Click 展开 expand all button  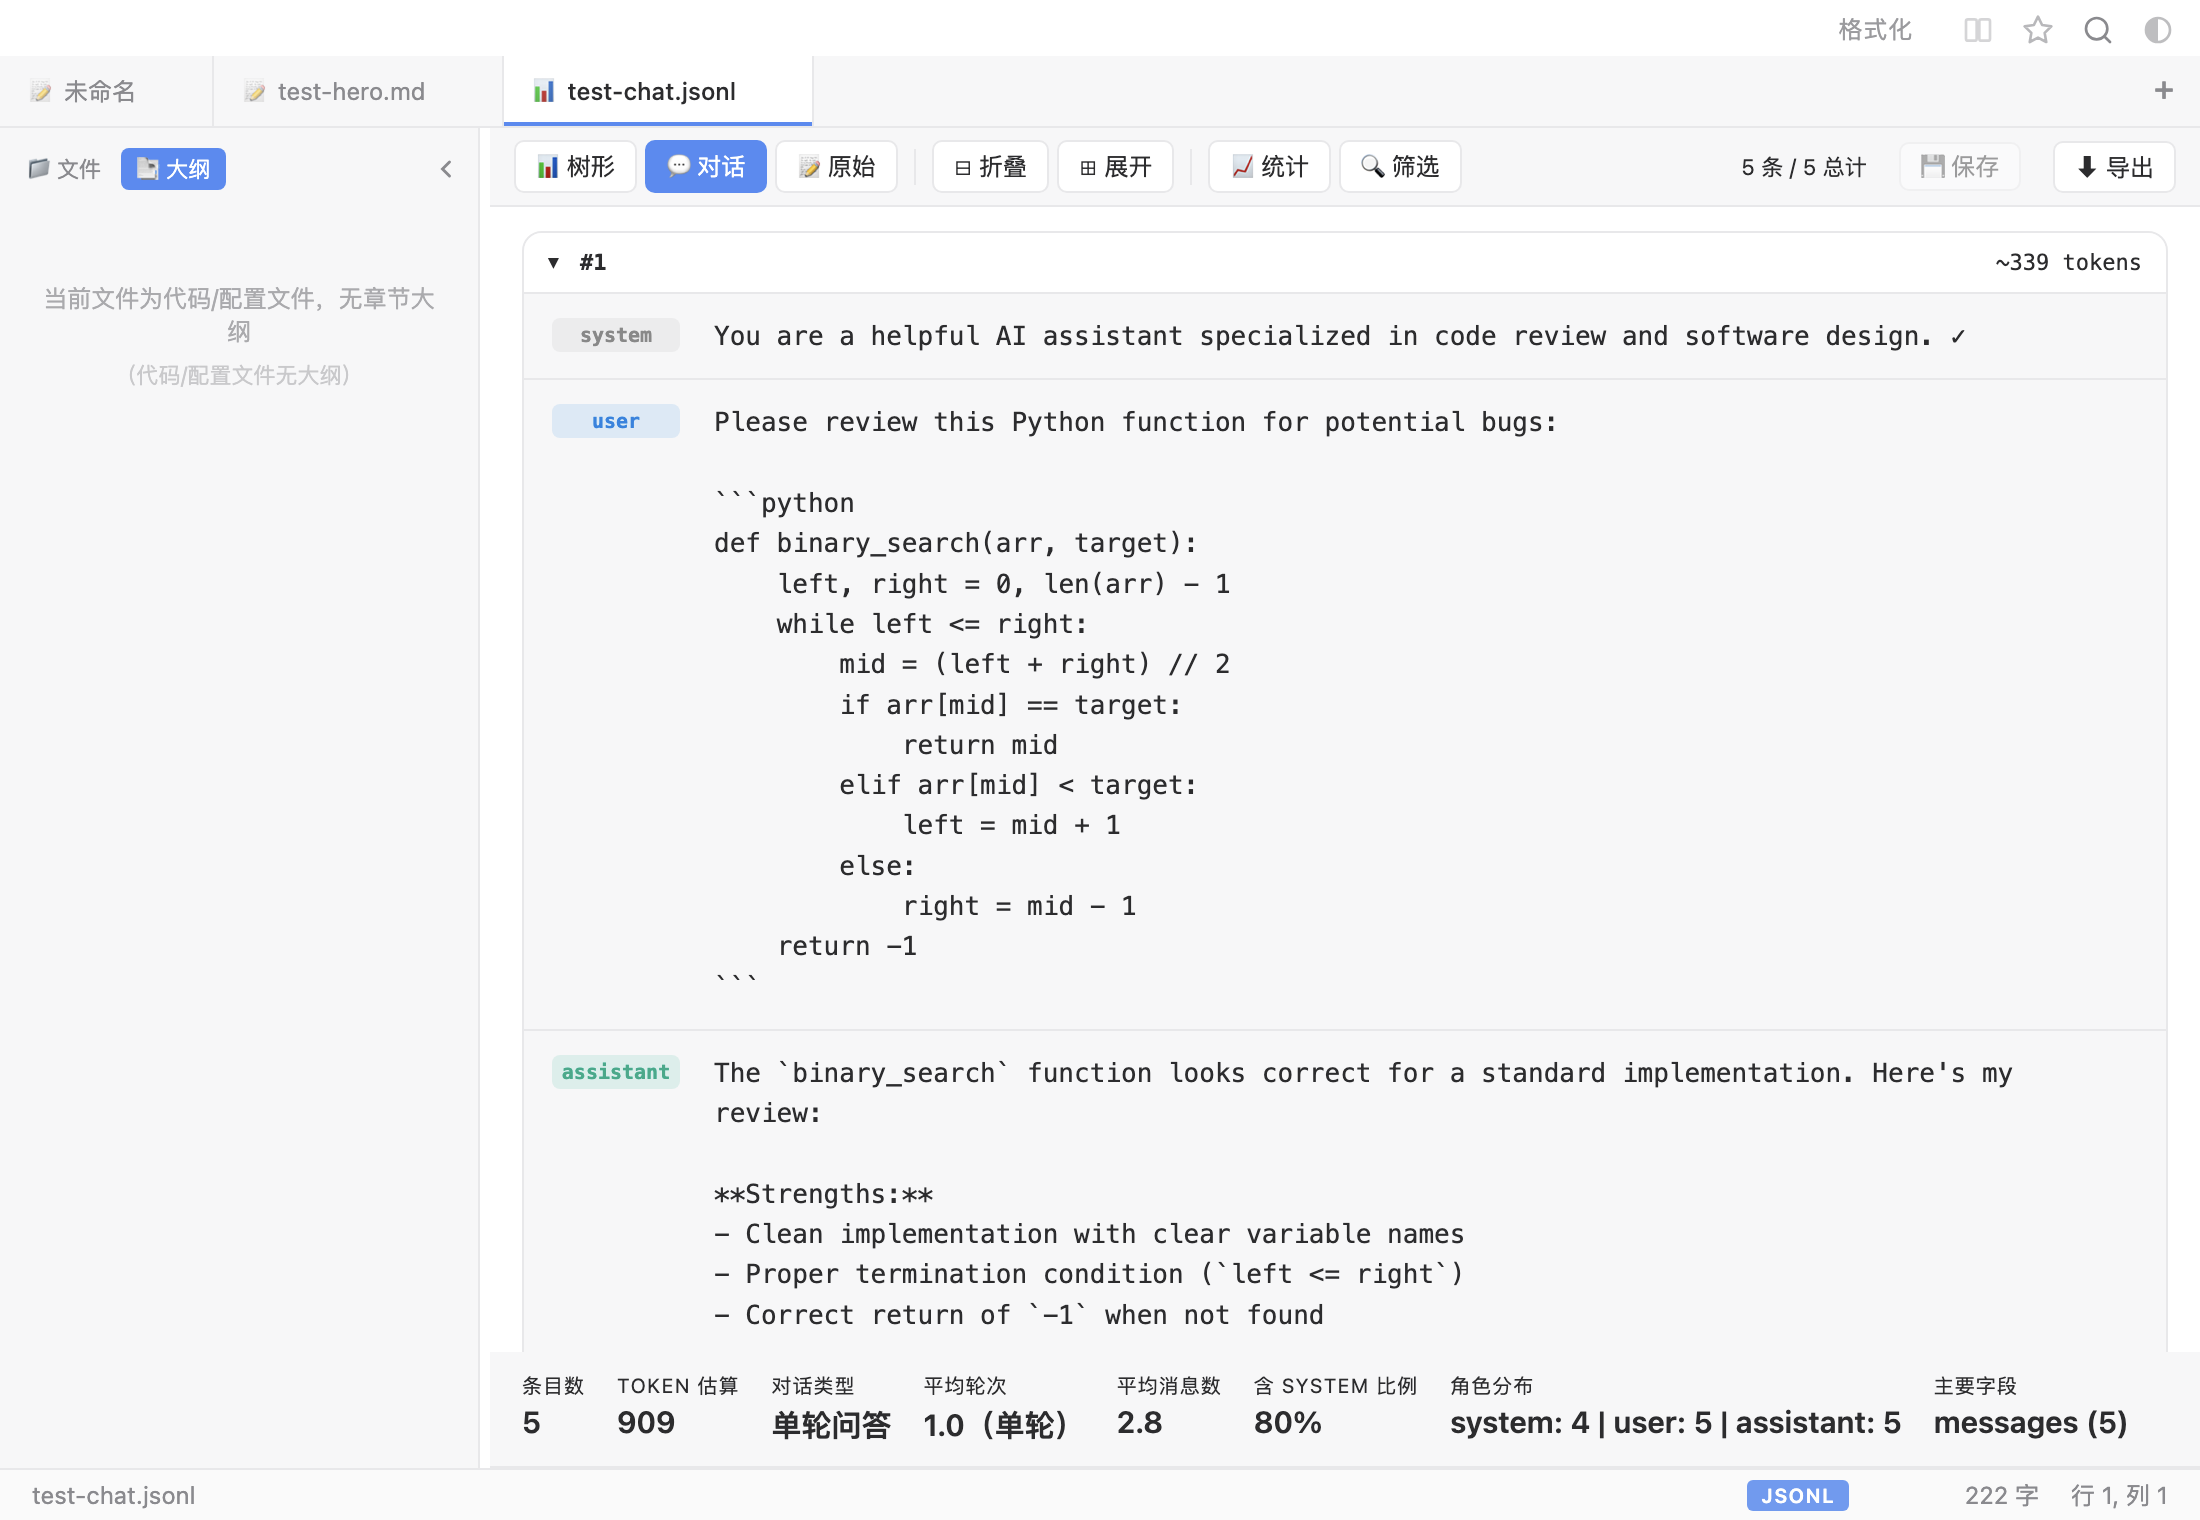1115,167
